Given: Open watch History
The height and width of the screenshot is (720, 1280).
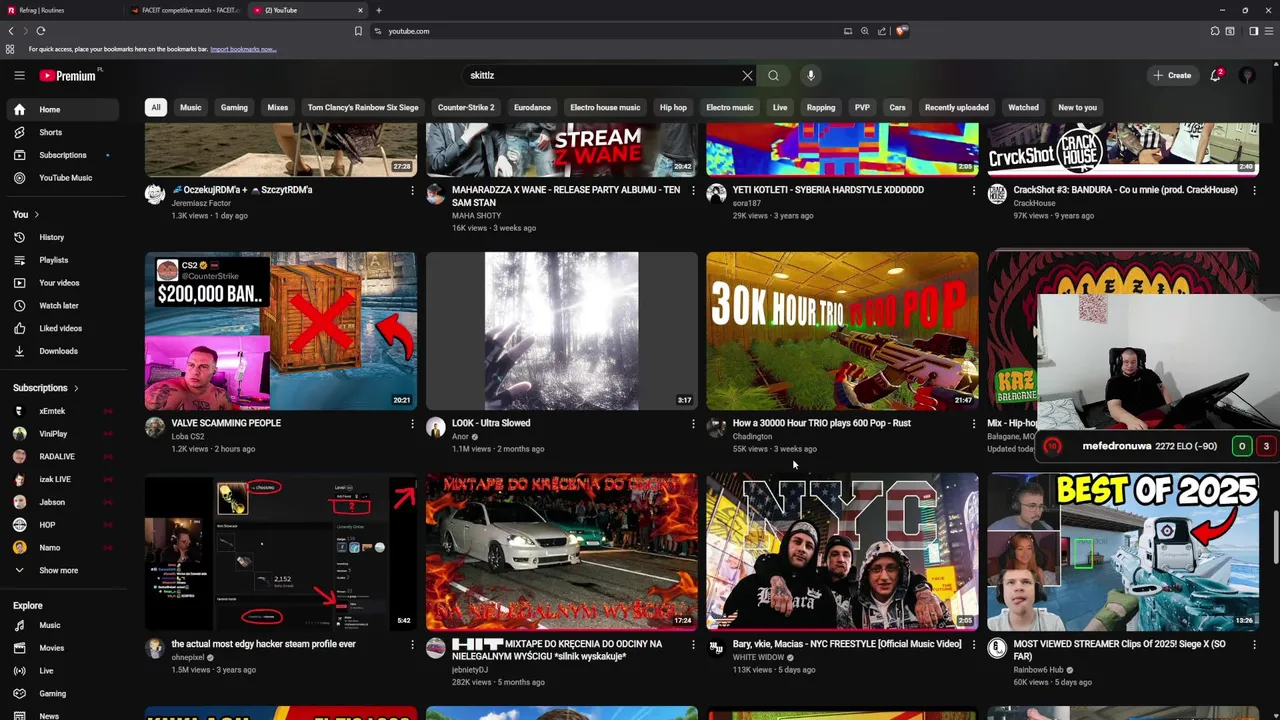Looking at the screenshot, I should 63,237.
